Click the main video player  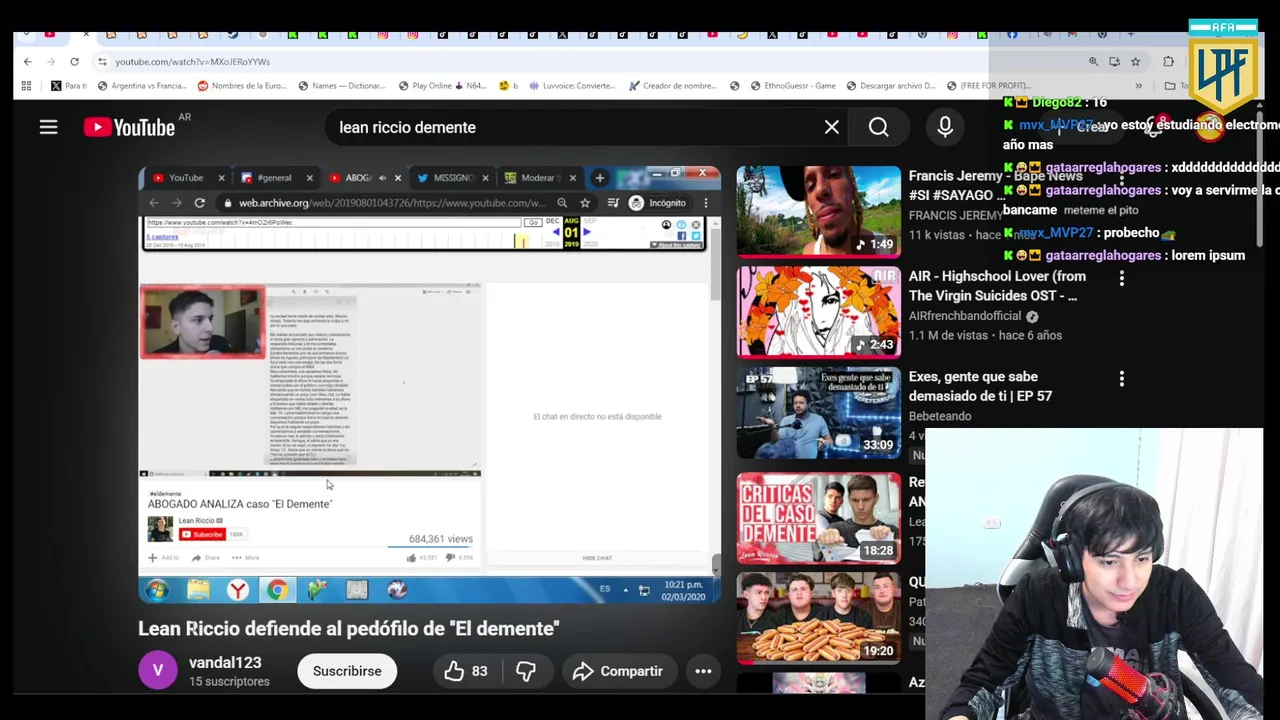tap(429, 384)
